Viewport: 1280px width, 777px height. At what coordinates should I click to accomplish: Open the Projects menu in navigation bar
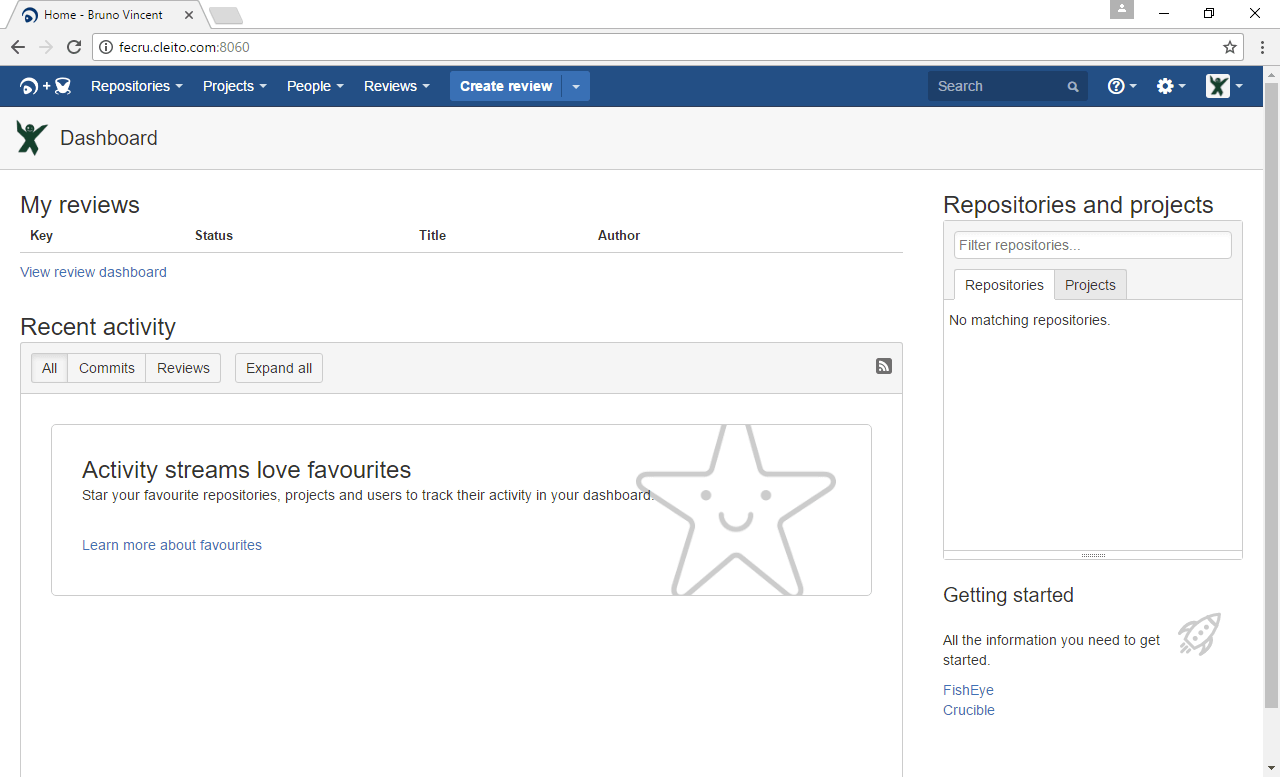(235, 86)
